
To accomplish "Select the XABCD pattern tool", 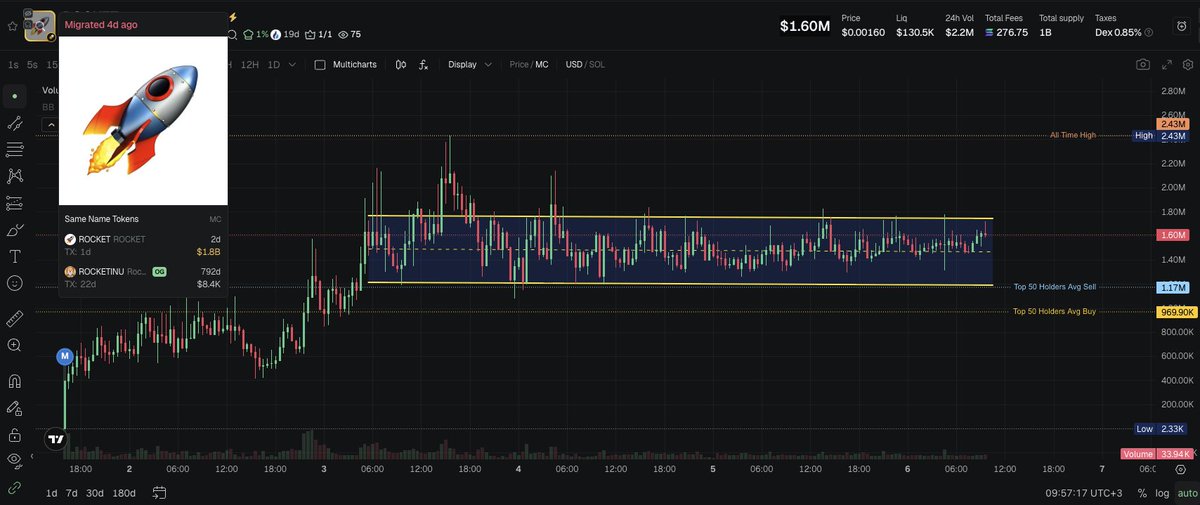I will [14, 177].
